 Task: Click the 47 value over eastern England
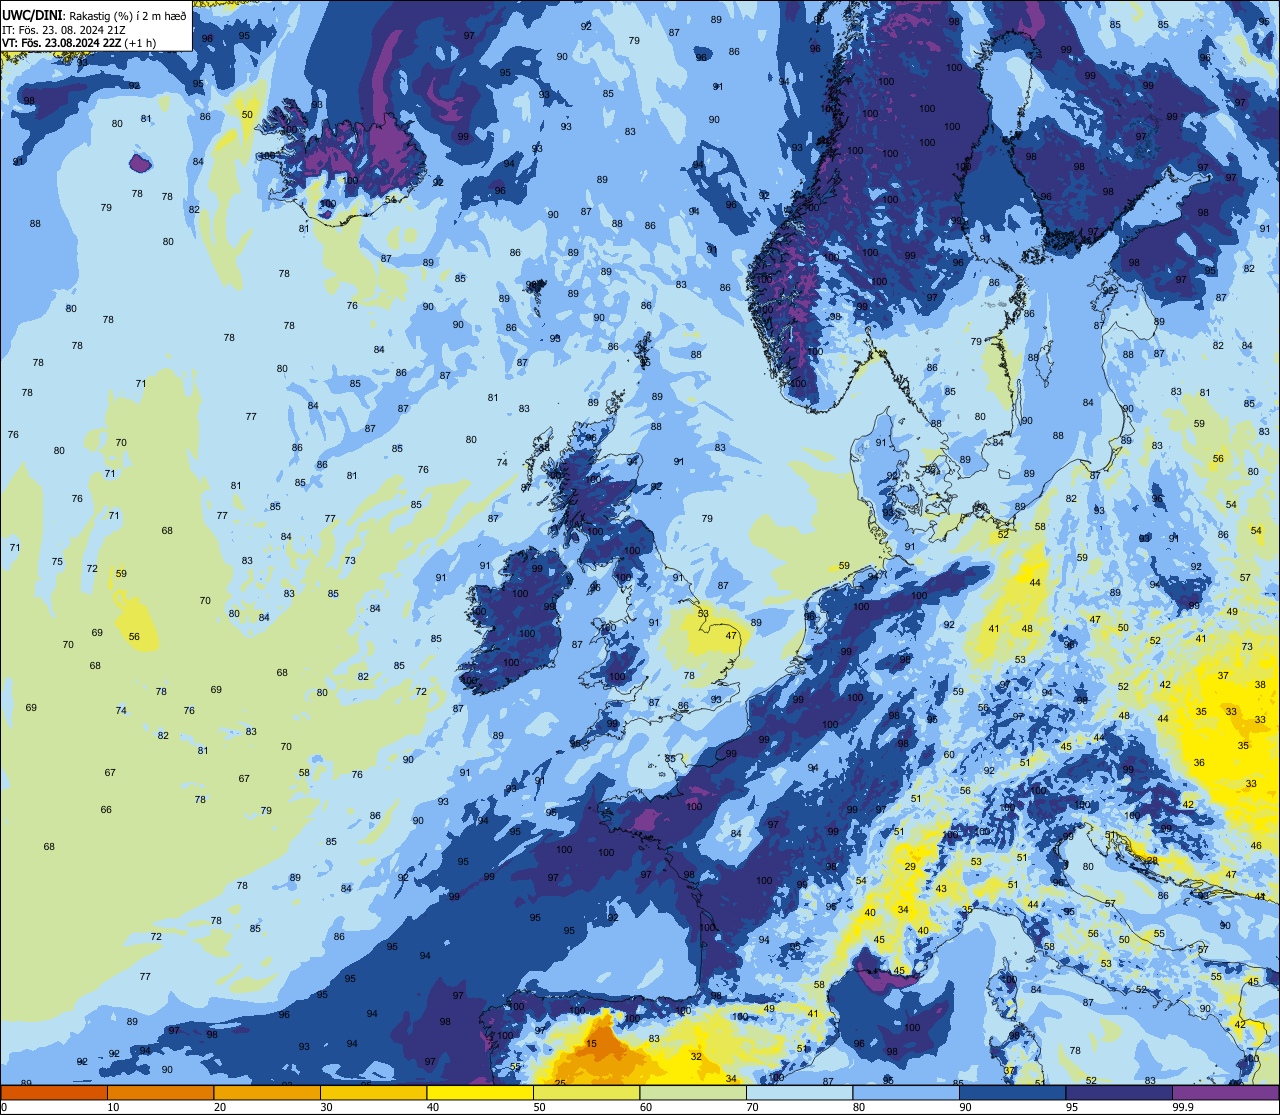[x=731, y=636]
